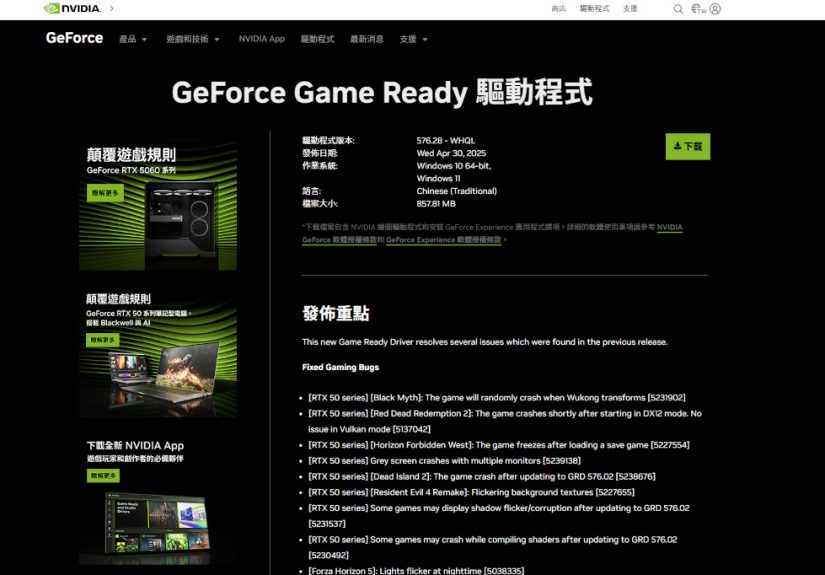Select file size 857.81 MB text

[x=436, y=204]
